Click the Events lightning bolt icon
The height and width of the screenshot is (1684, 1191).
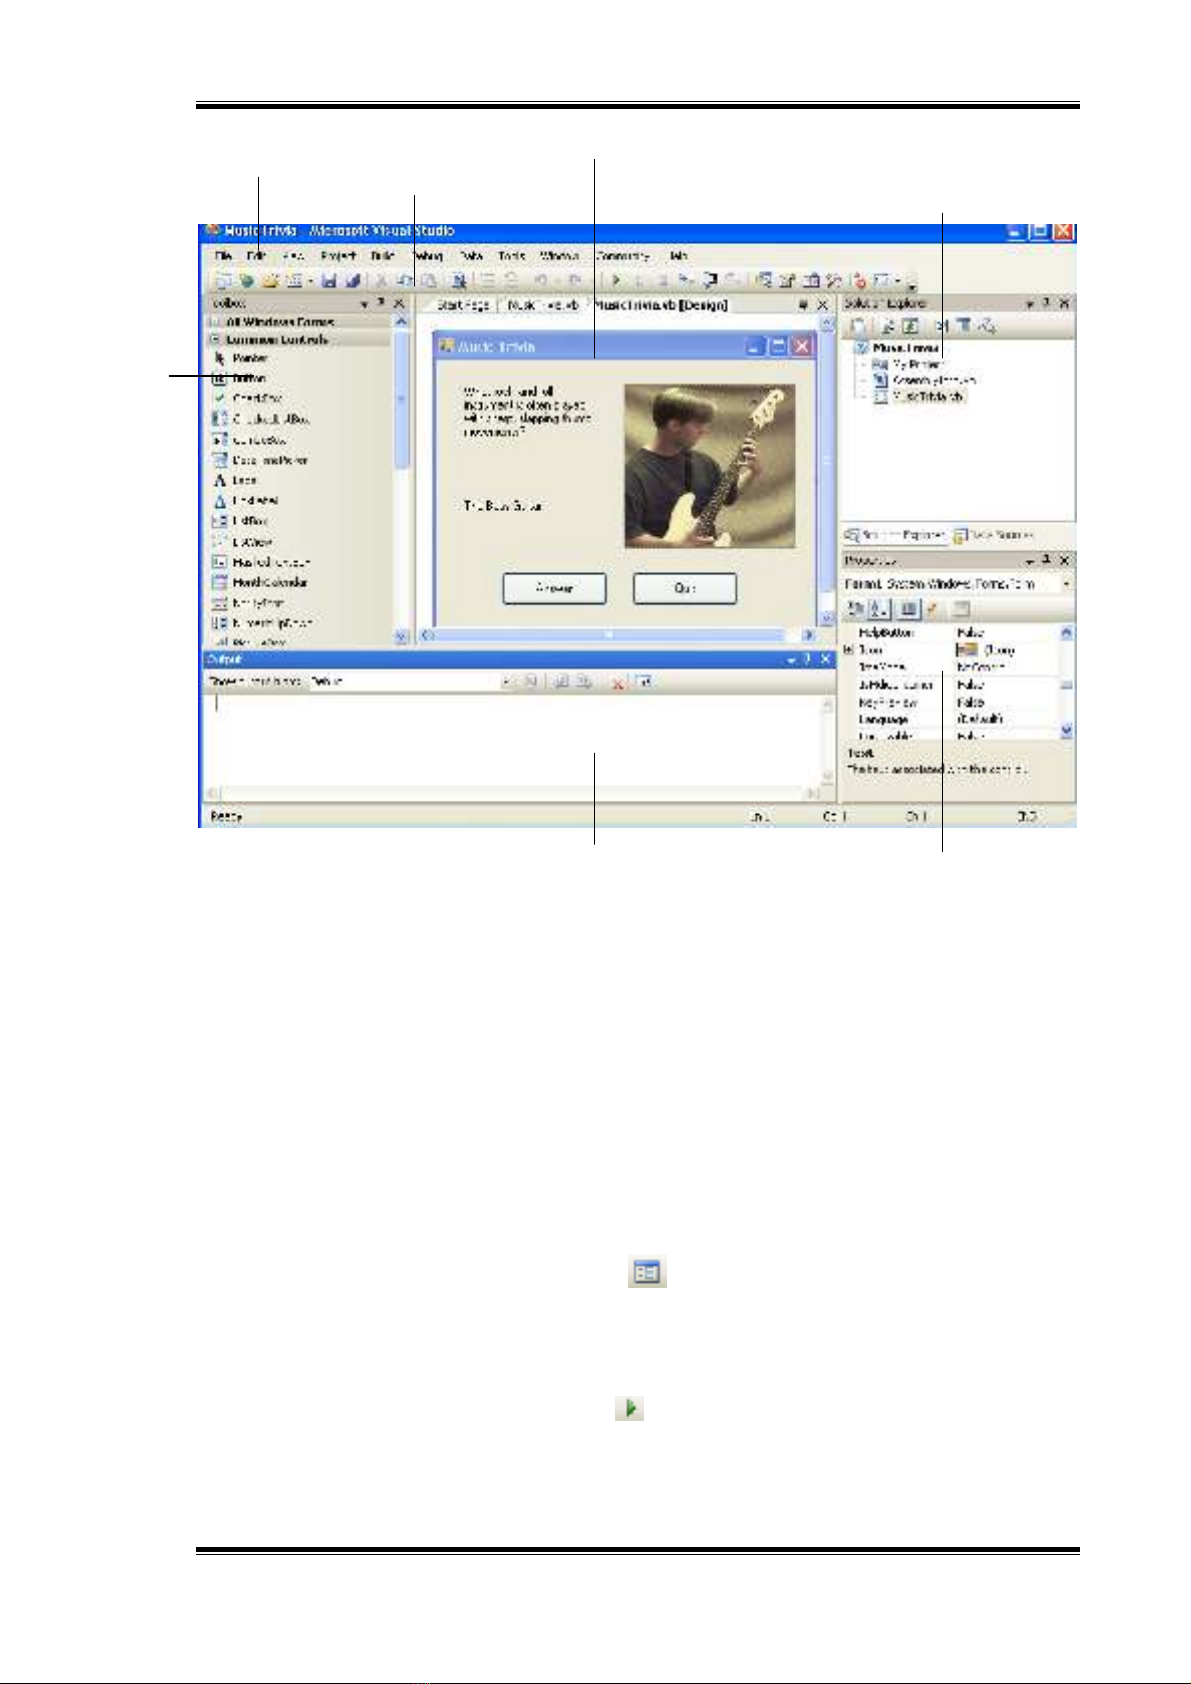(x=932, y=609)
